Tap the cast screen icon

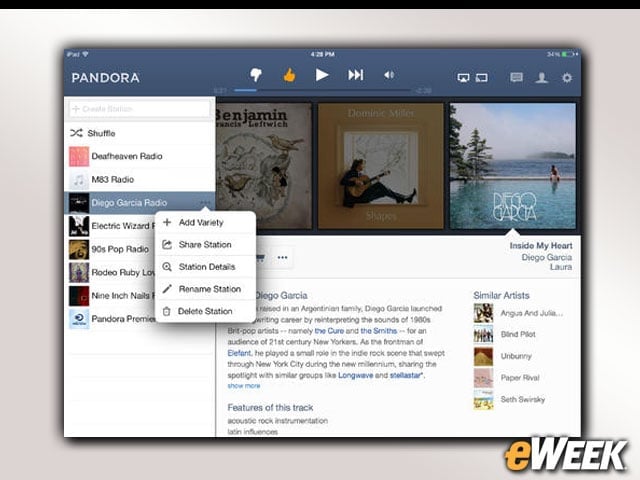tap(482, 78)
